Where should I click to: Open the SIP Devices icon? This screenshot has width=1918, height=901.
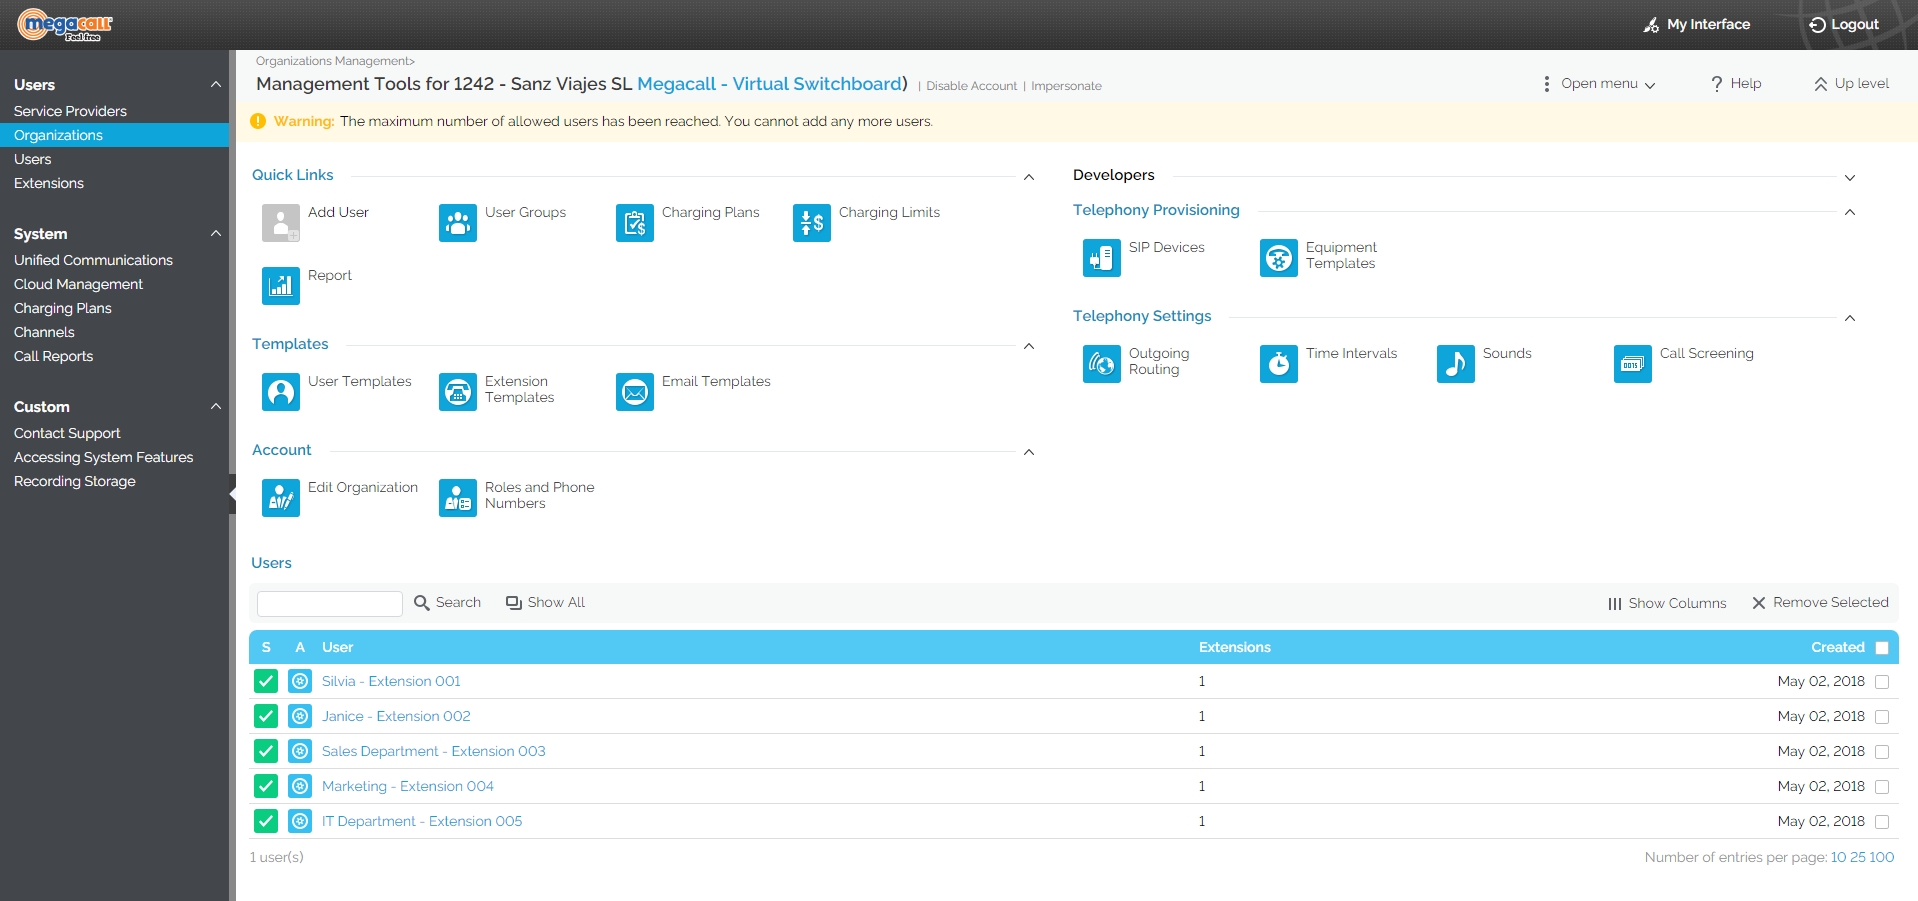(1101, 257)
